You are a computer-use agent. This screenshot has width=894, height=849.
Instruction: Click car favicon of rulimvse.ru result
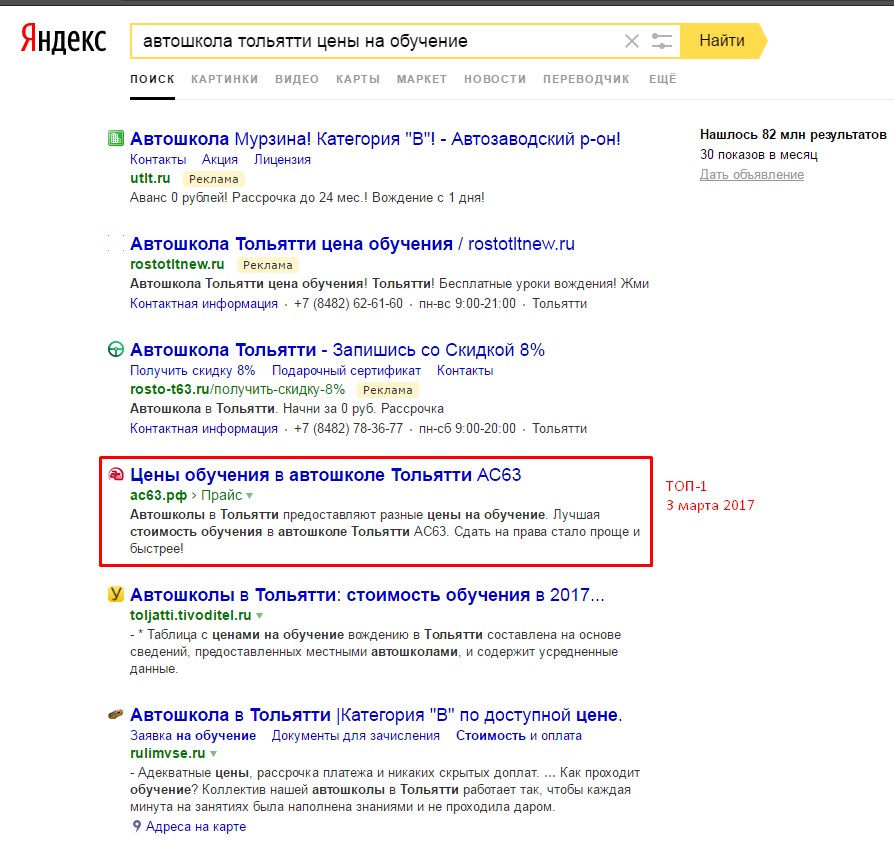tap(116, 714)
